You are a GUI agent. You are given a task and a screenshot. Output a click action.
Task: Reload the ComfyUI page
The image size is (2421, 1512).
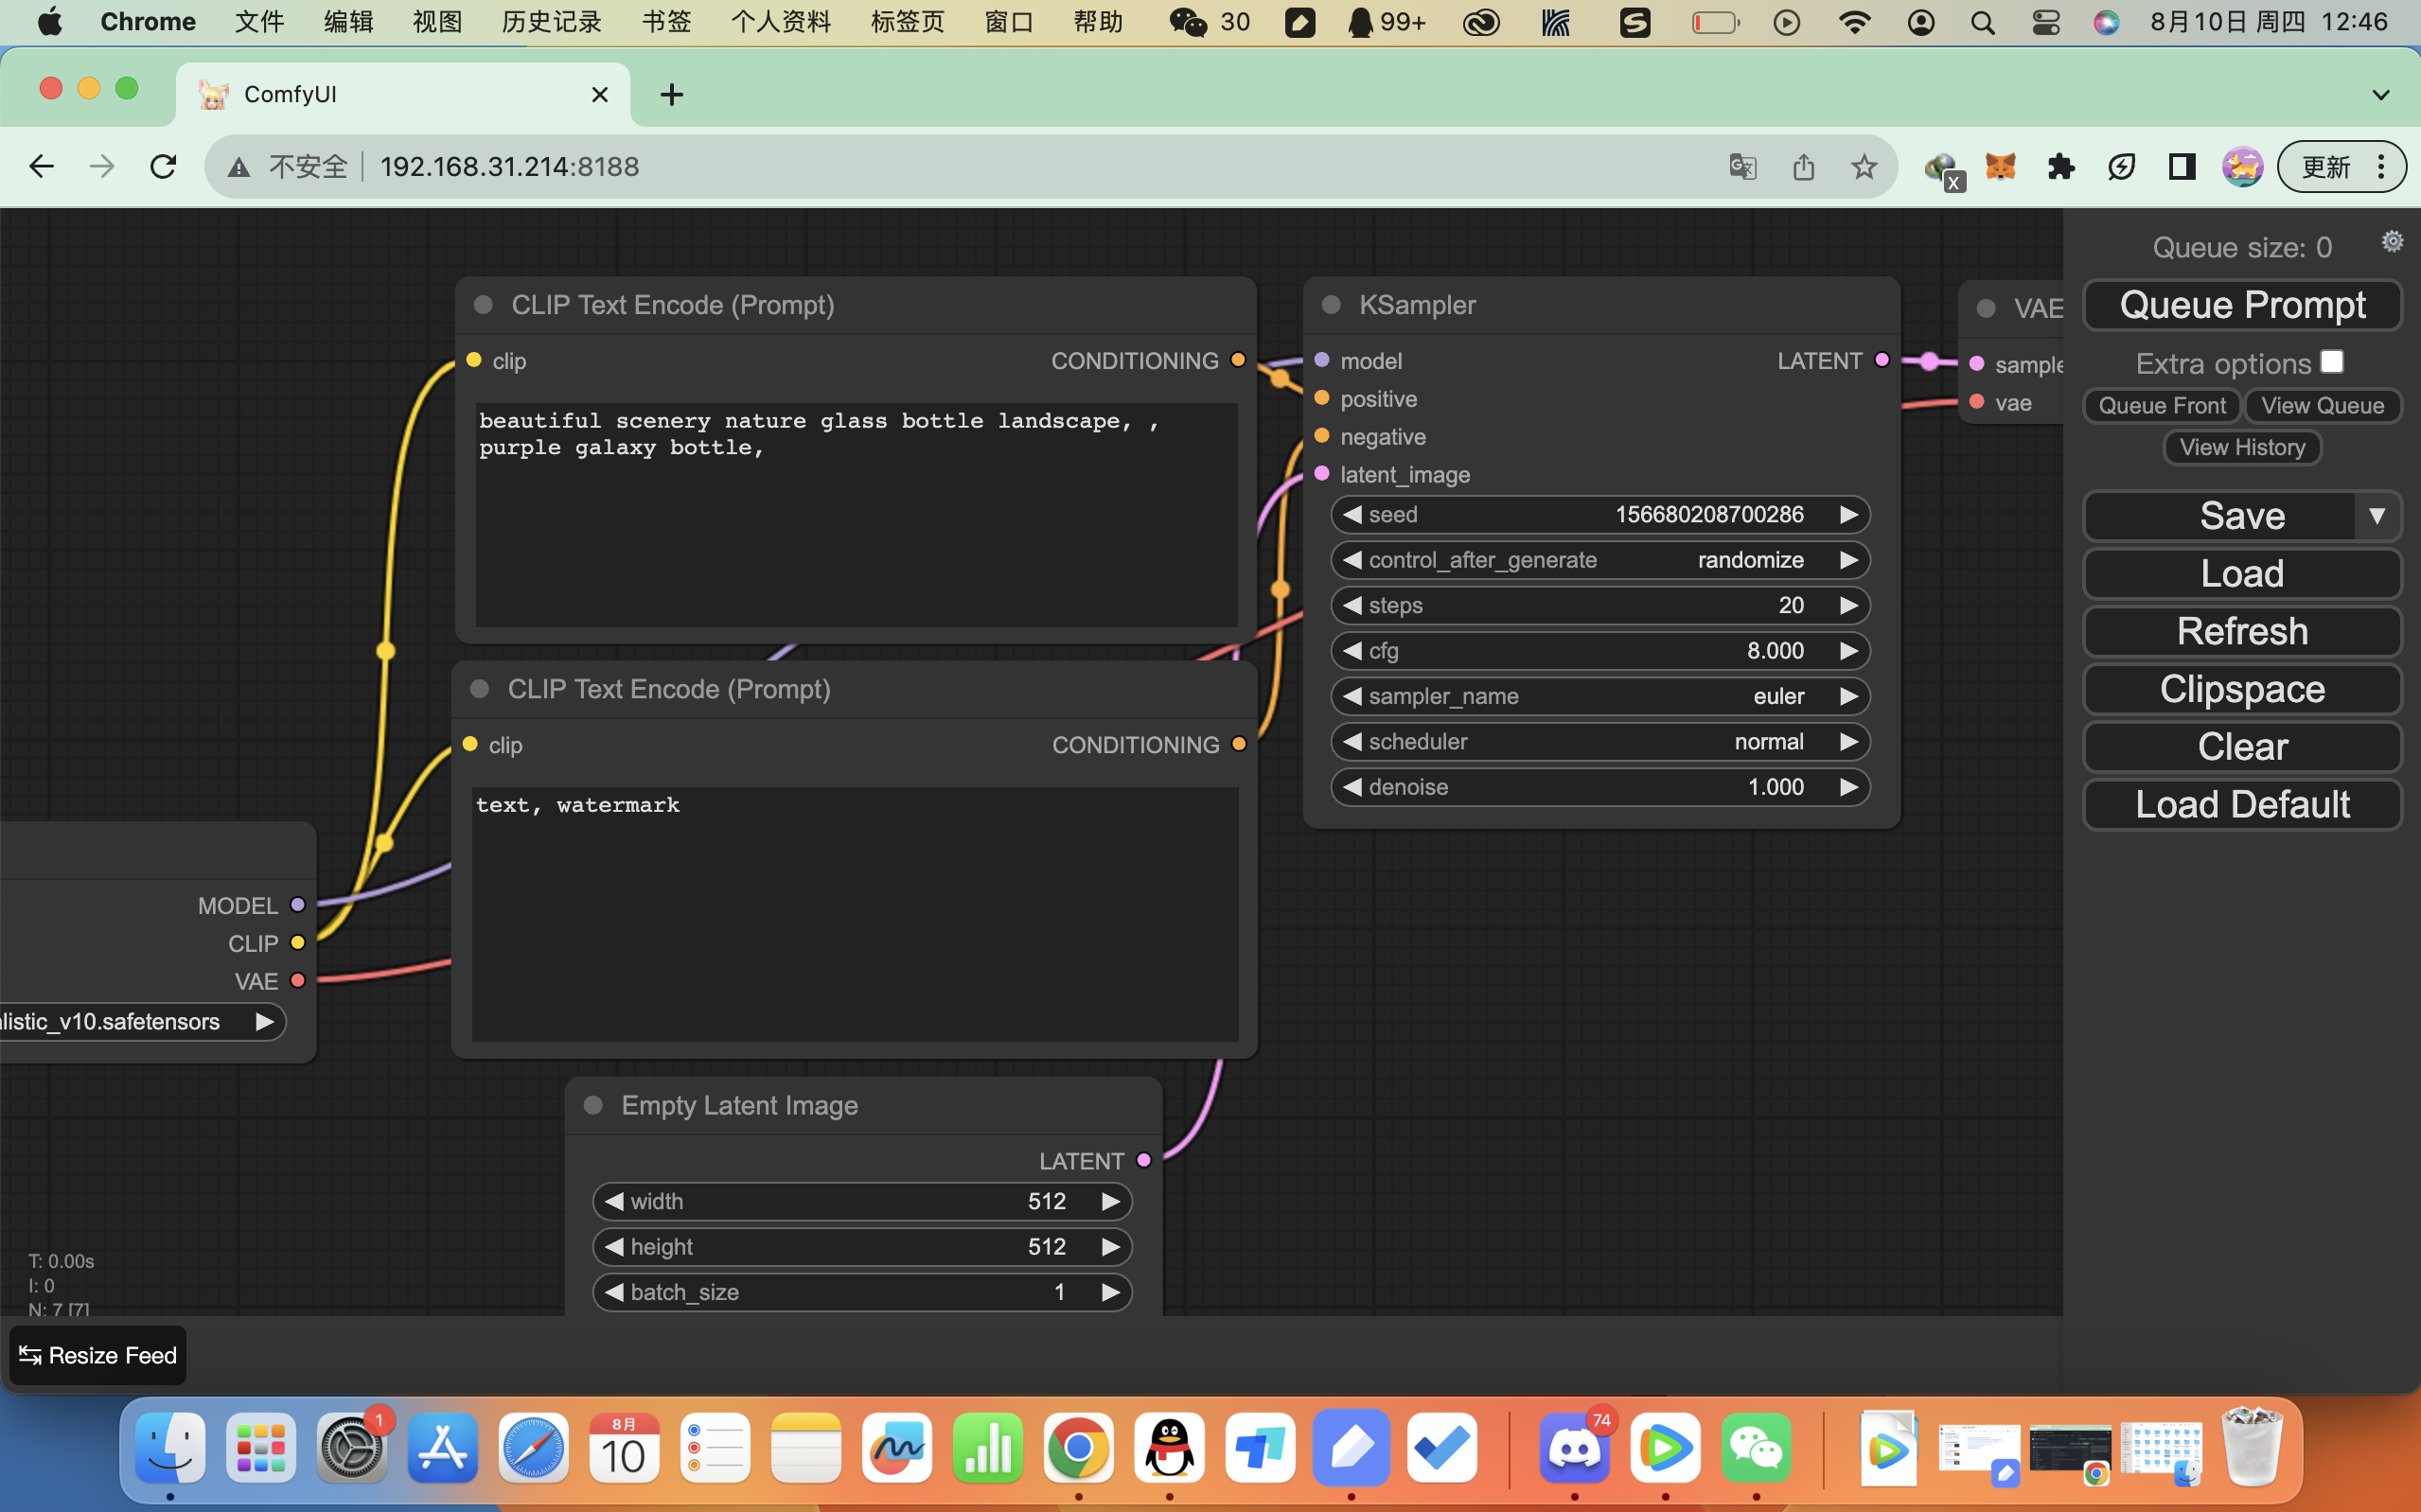[x=163, y=166]
